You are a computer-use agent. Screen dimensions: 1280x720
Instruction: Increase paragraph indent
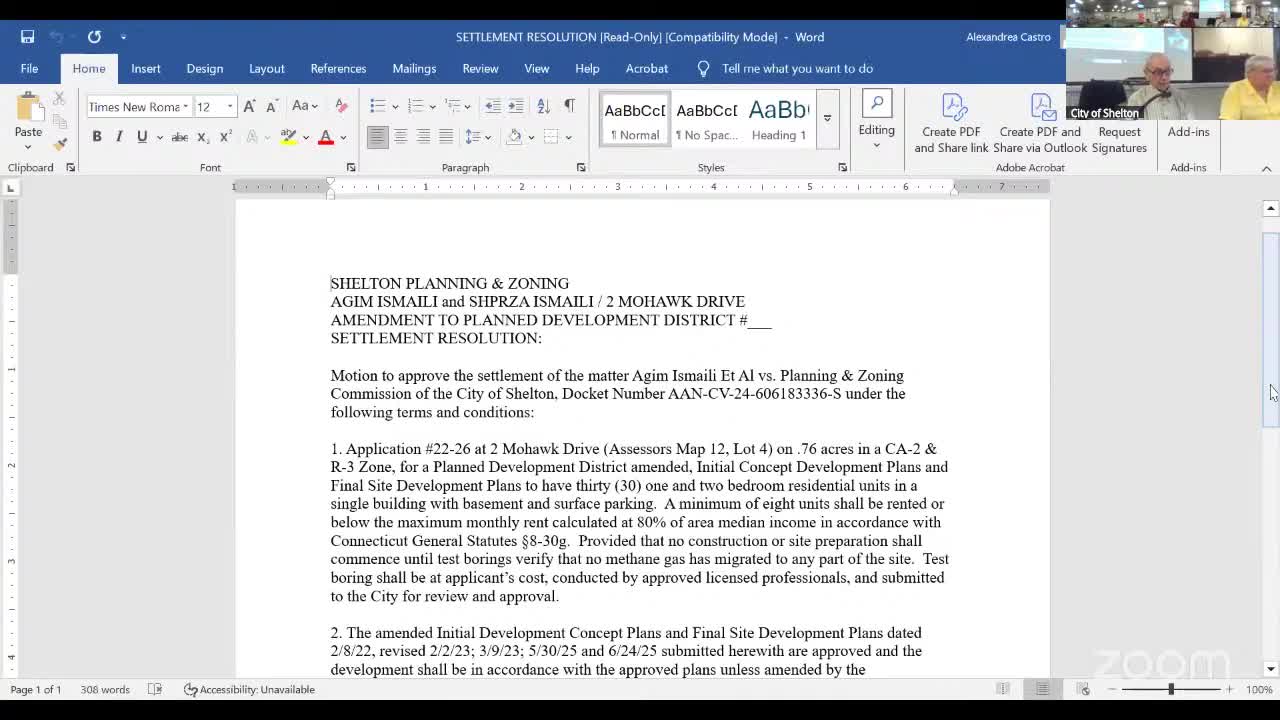[516, 107]
